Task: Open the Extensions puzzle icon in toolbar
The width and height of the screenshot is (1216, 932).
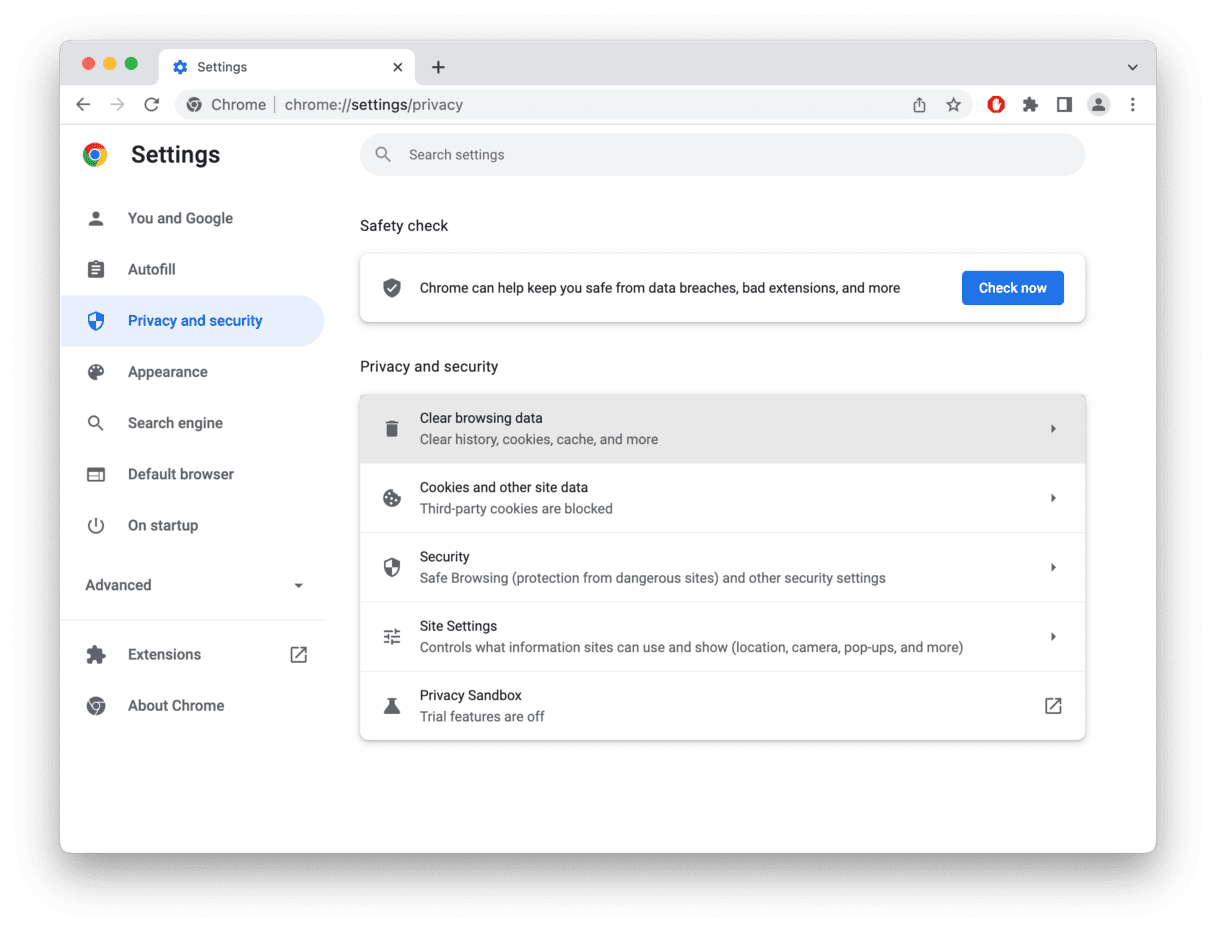Action: (1030, 105)
